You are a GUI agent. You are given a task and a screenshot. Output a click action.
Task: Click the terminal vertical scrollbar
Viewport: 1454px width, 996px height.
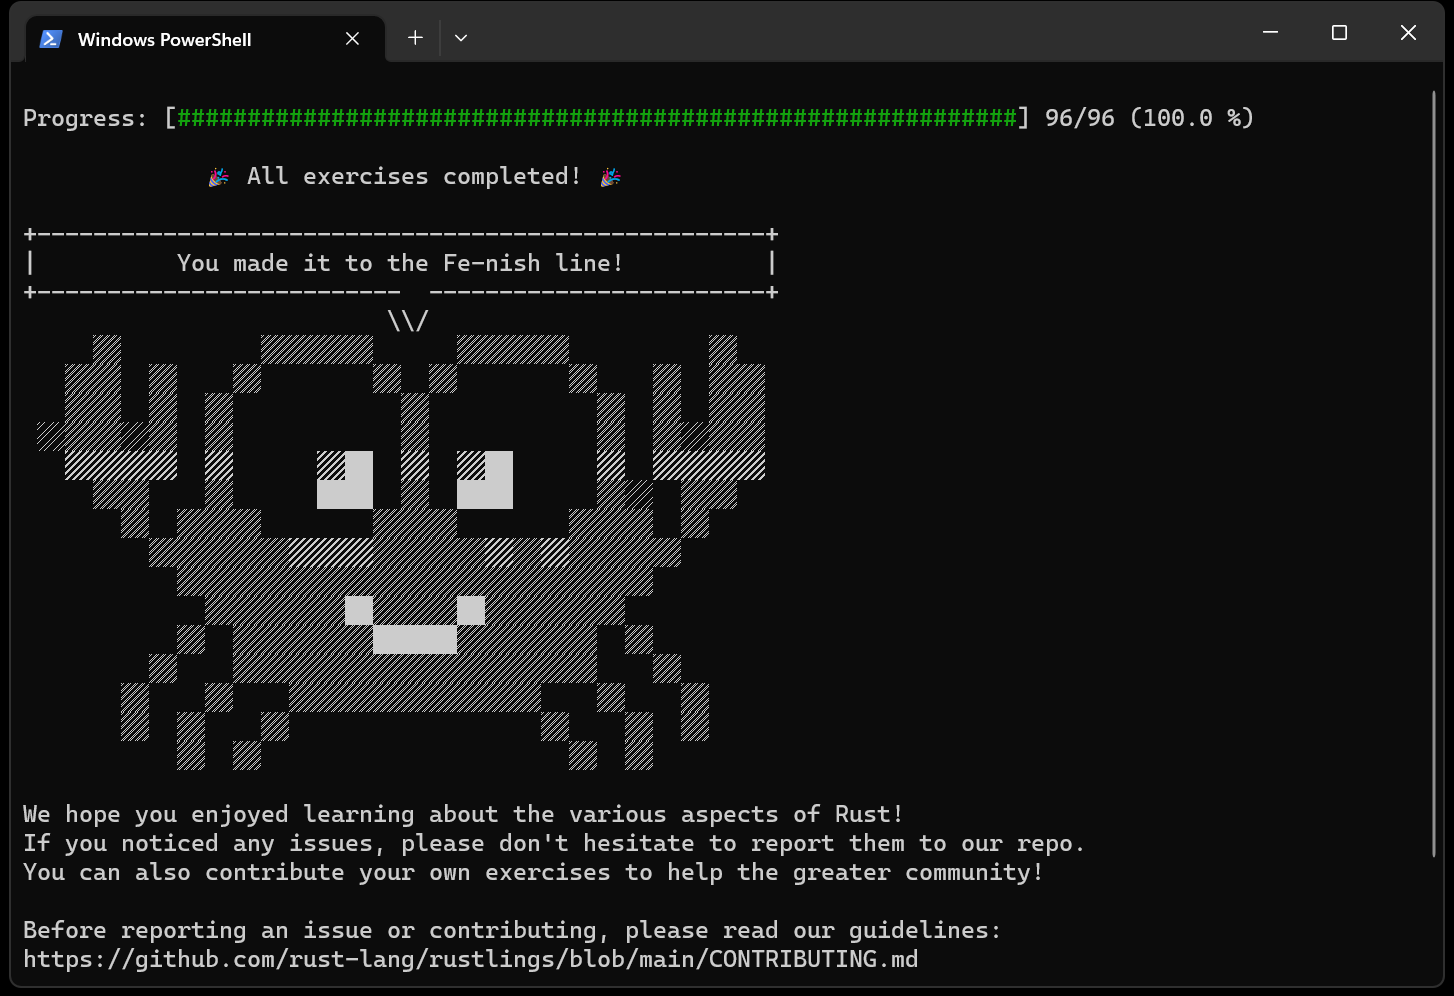click(1433, 473)
